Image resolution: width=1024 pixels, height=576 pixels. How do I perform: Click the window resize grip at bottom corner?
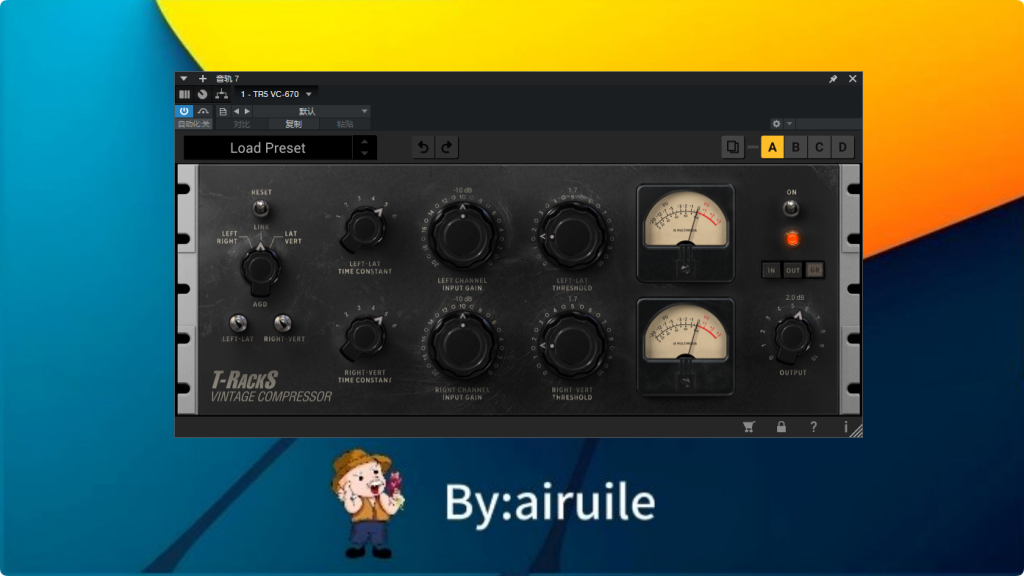pyautogui.click(x=857, y=431)
